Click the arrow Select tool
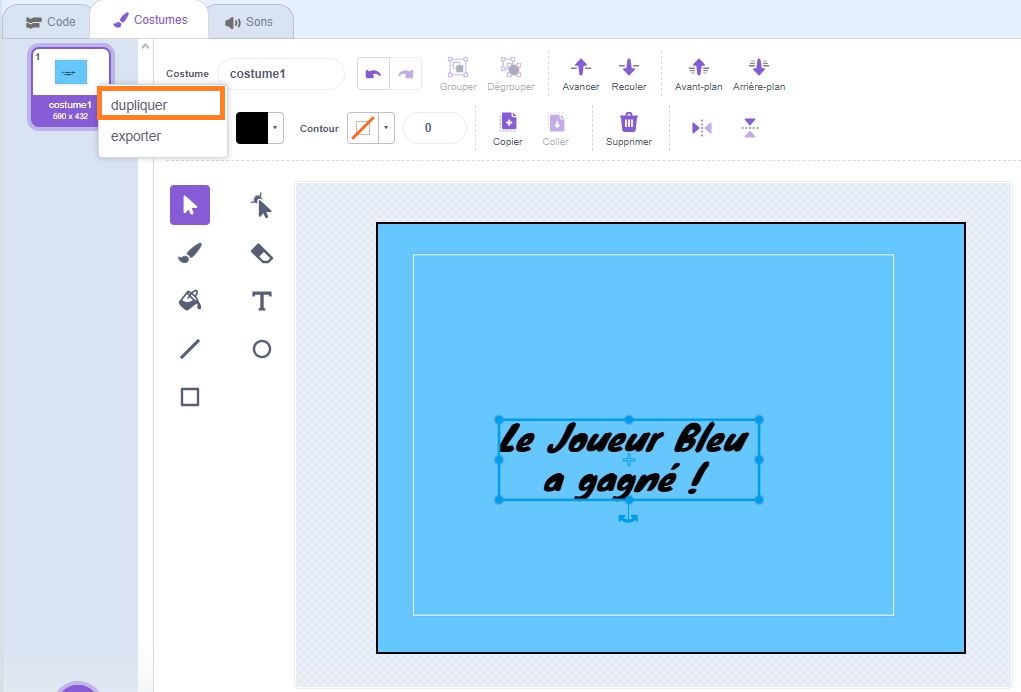This screenshot has height=692, width=1021. coord(190,205)
